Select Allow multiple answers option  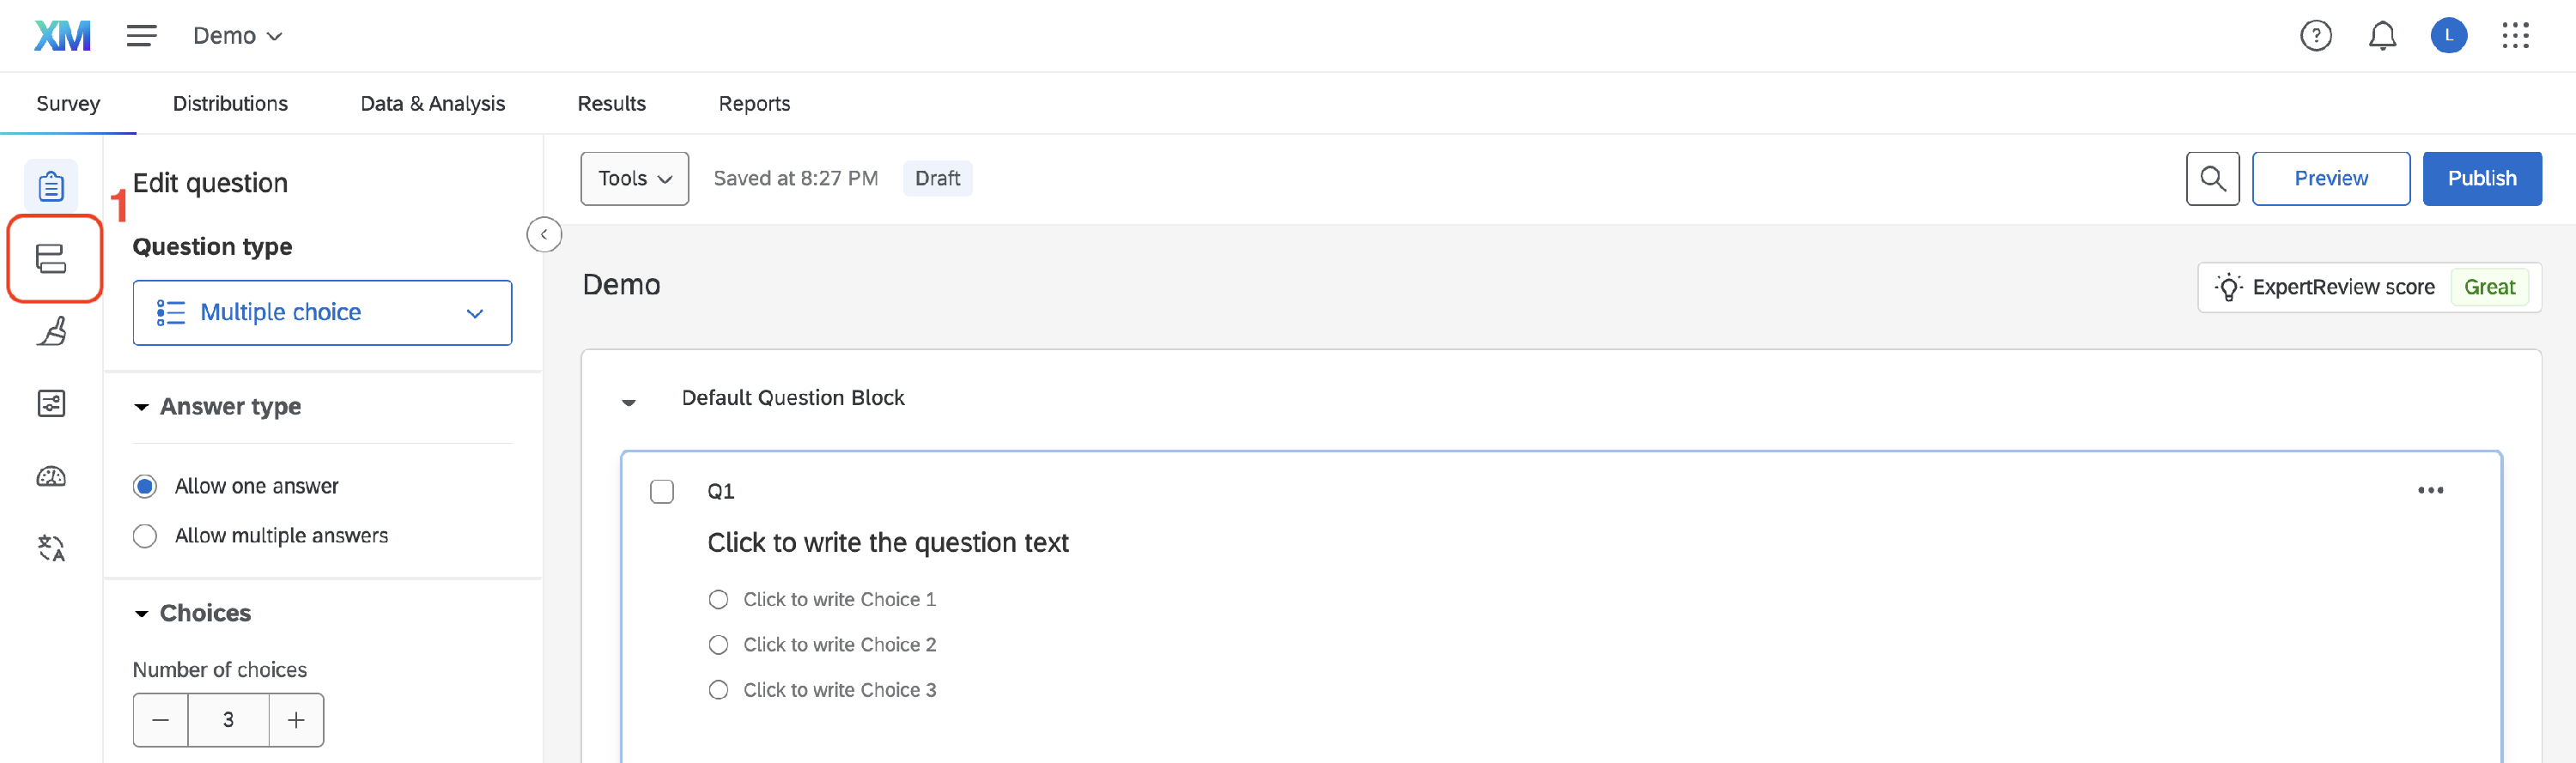tap(145, 536)
